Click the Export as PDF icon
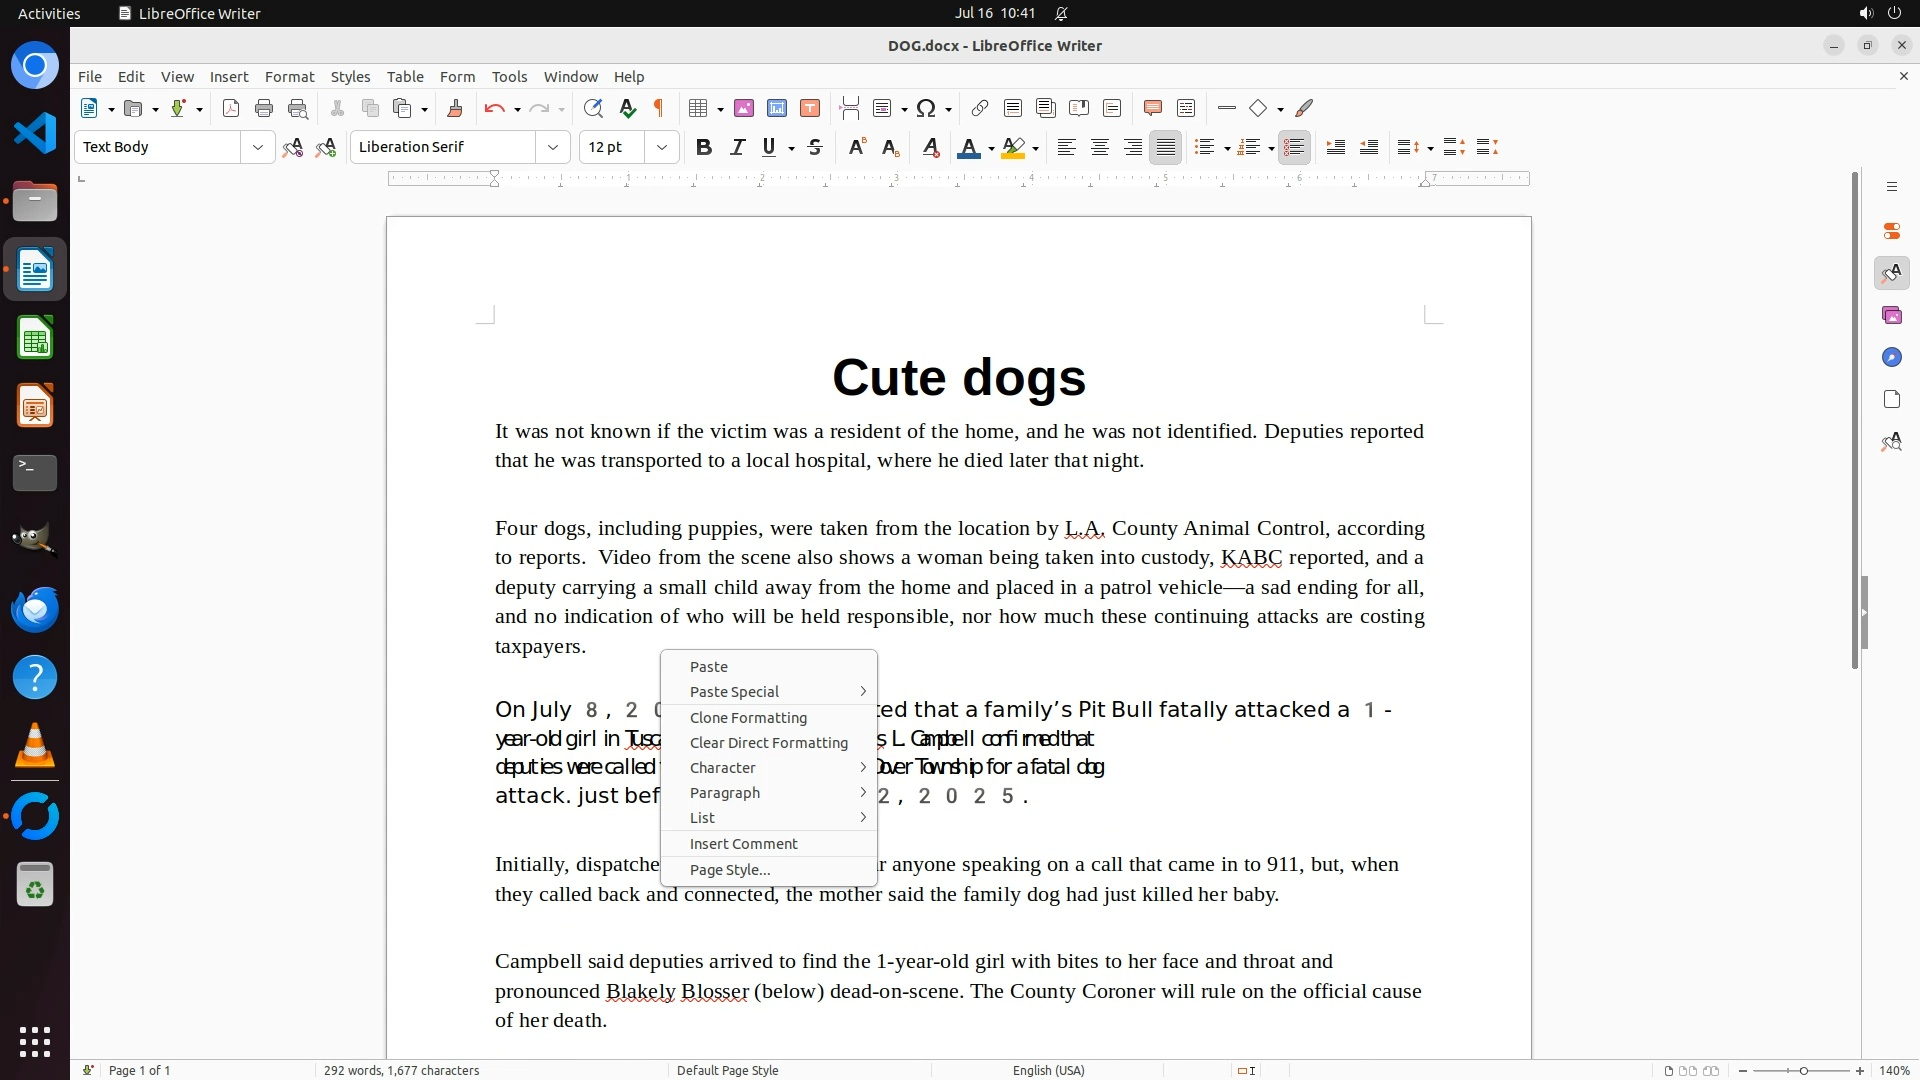1920x1080 pixels. [231, 109]
